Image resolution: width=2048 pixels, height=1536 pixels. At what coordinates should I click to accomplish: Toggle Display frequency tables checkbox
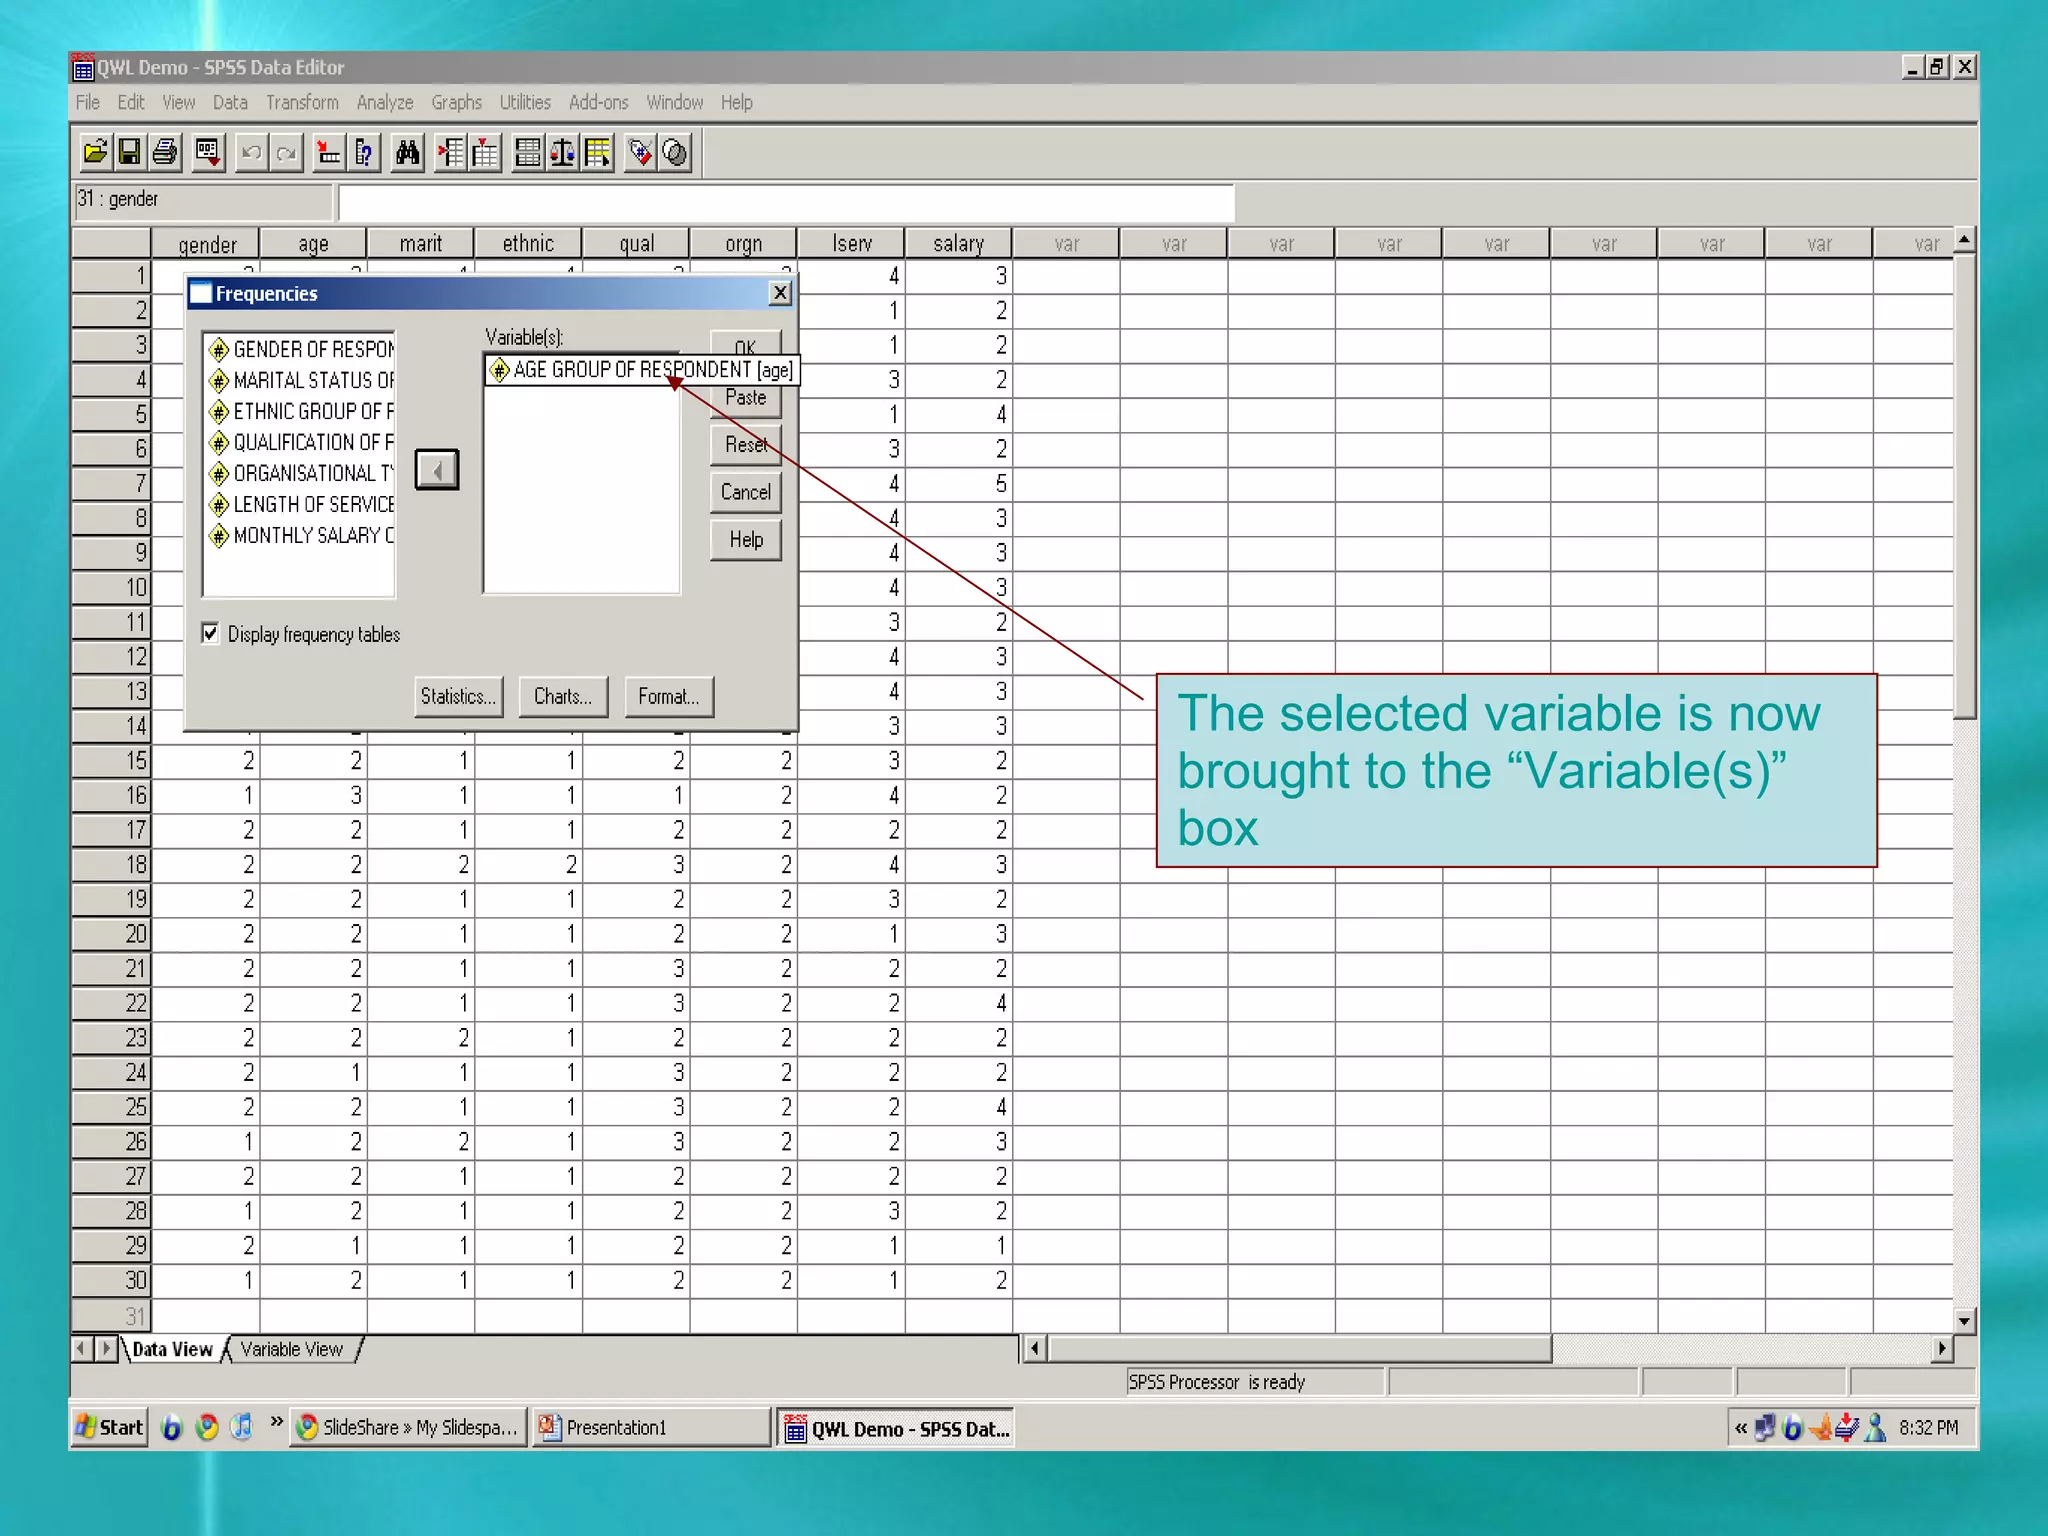210,633
